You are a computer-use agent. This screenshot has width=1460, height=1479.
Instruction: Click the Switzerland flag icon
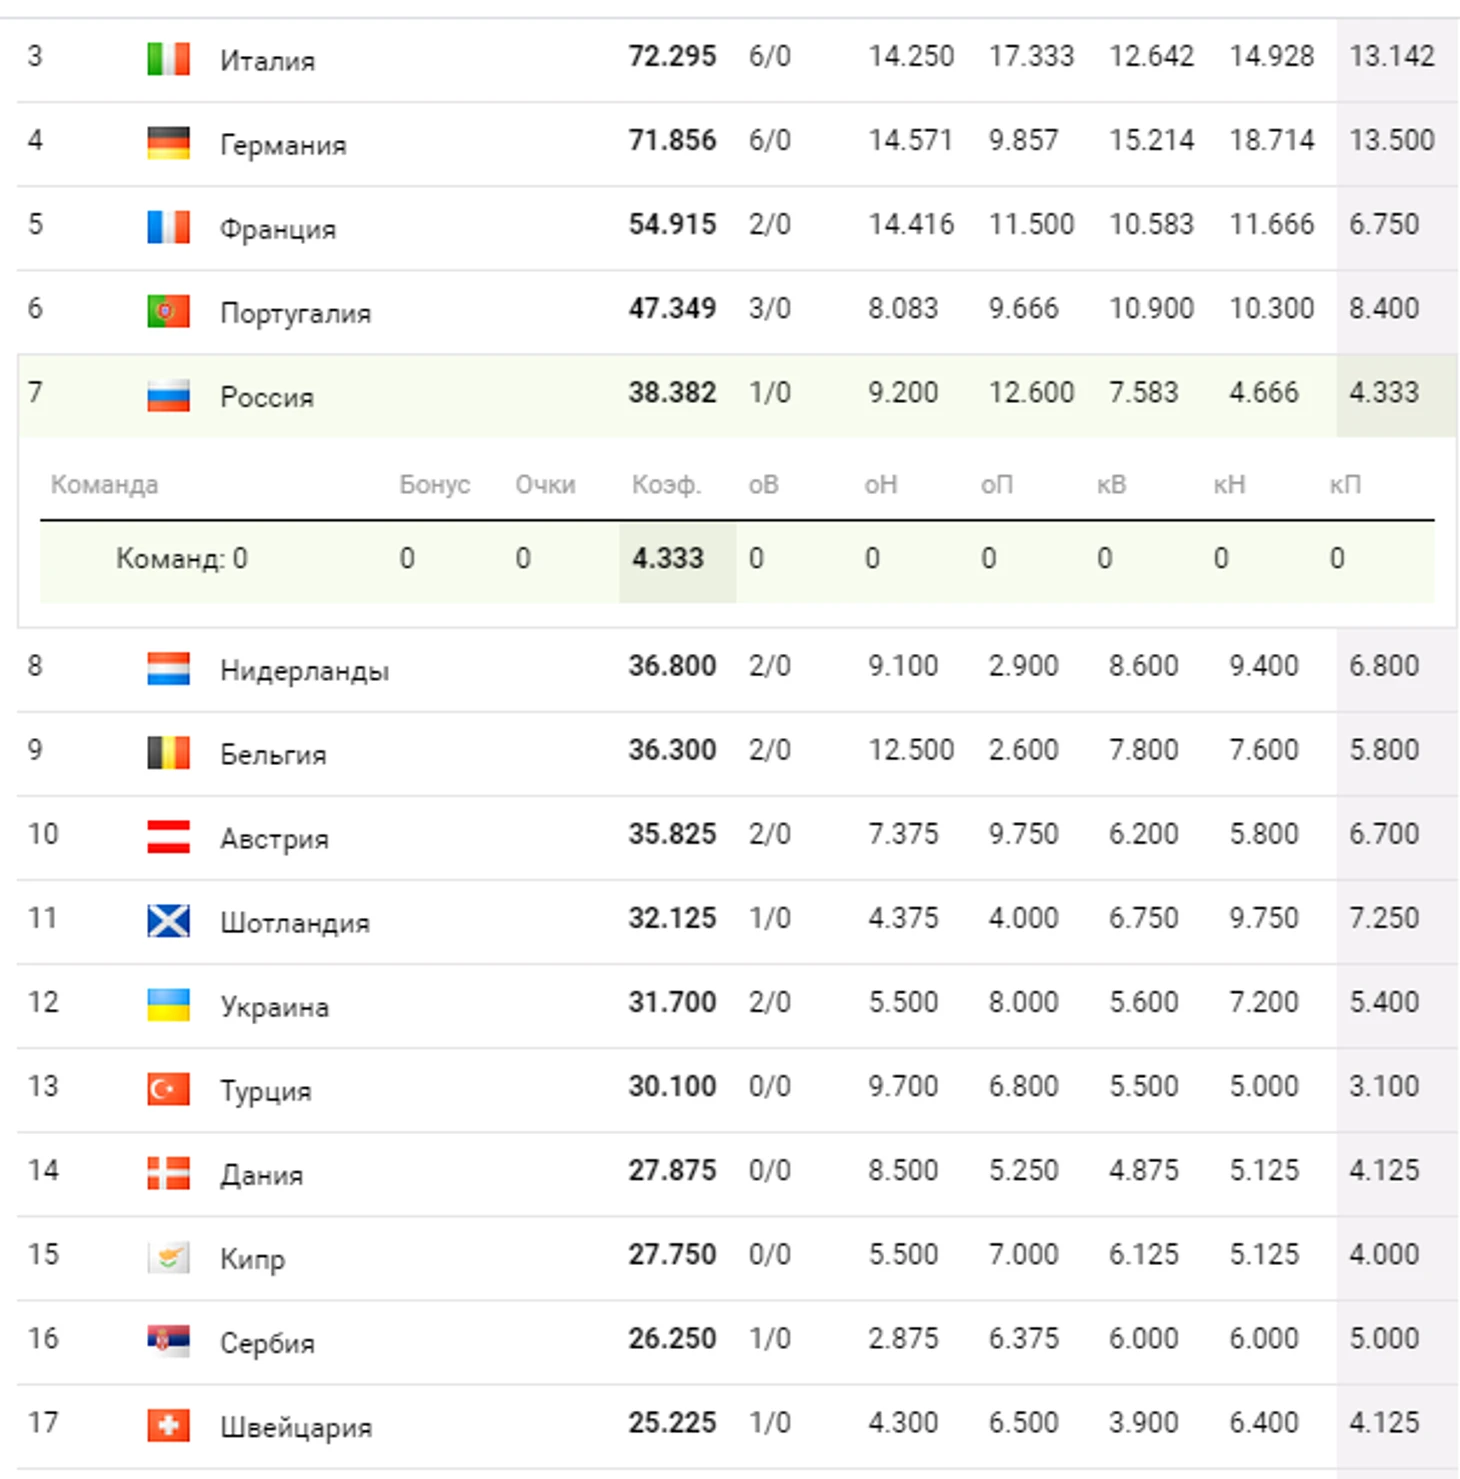168,1425
